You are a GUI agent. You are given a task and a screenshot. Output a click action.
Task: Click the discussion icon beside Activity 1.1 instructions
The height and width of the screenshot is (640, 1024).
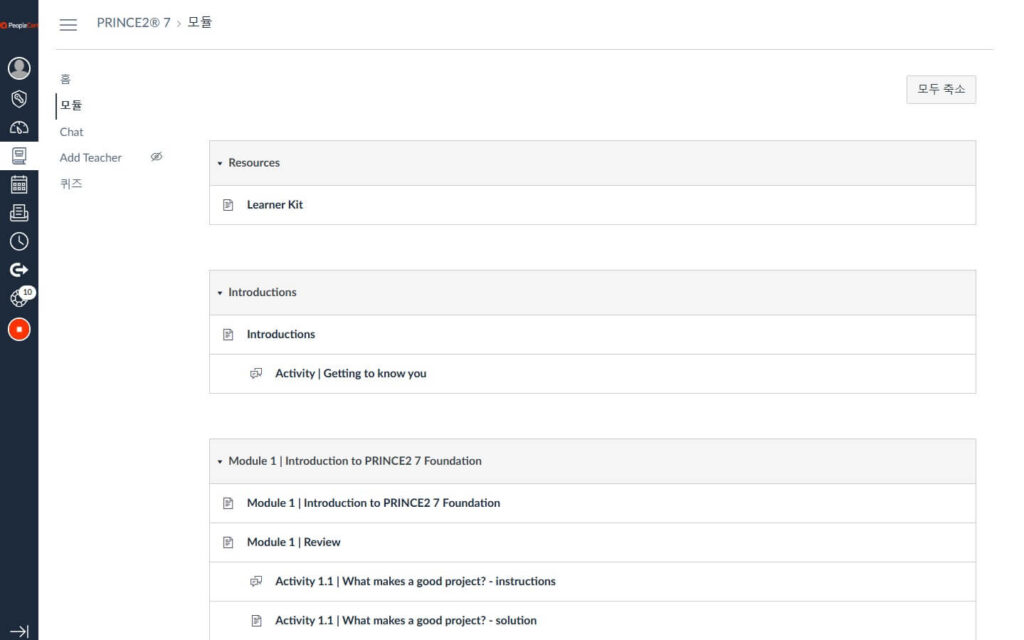tap(256, 581)
